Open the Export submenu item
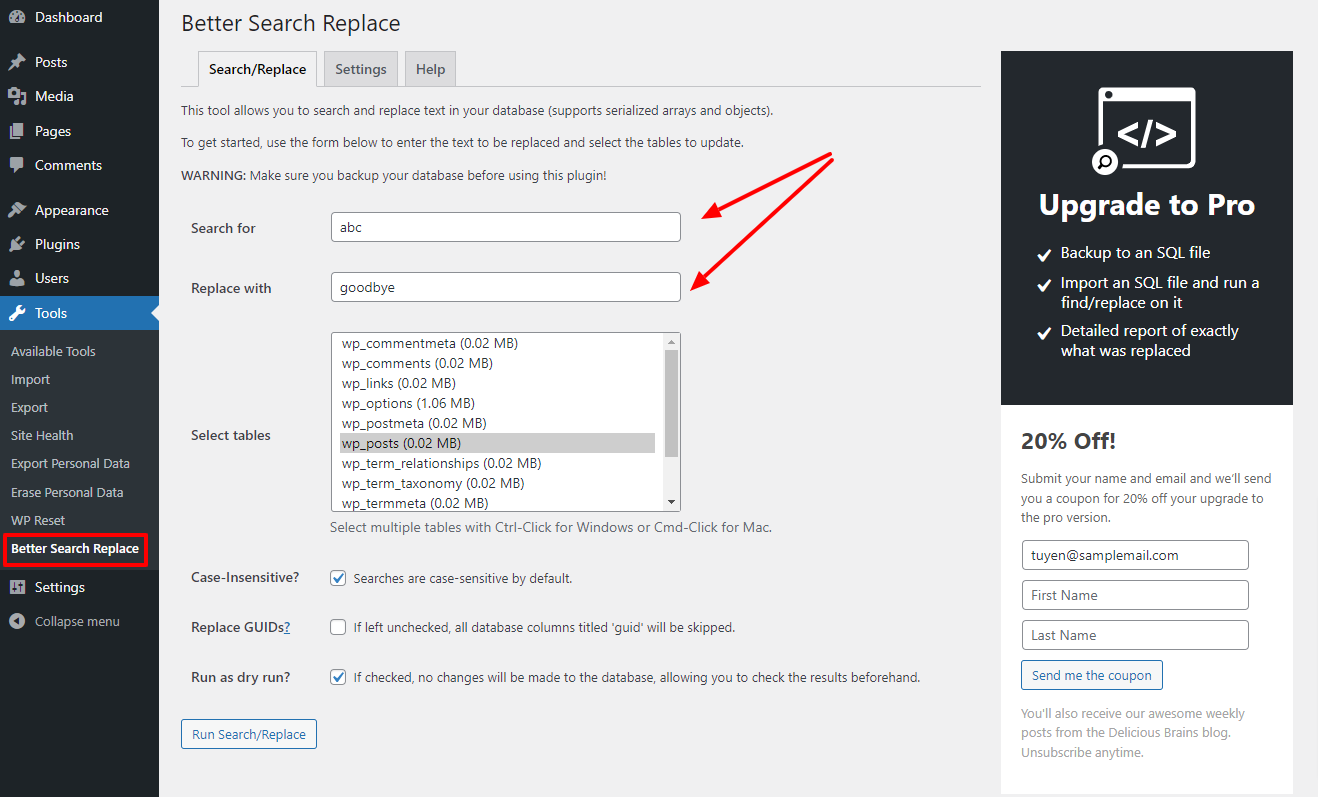1318x797 pixels. pyautogui.click(x=29, y=407)
